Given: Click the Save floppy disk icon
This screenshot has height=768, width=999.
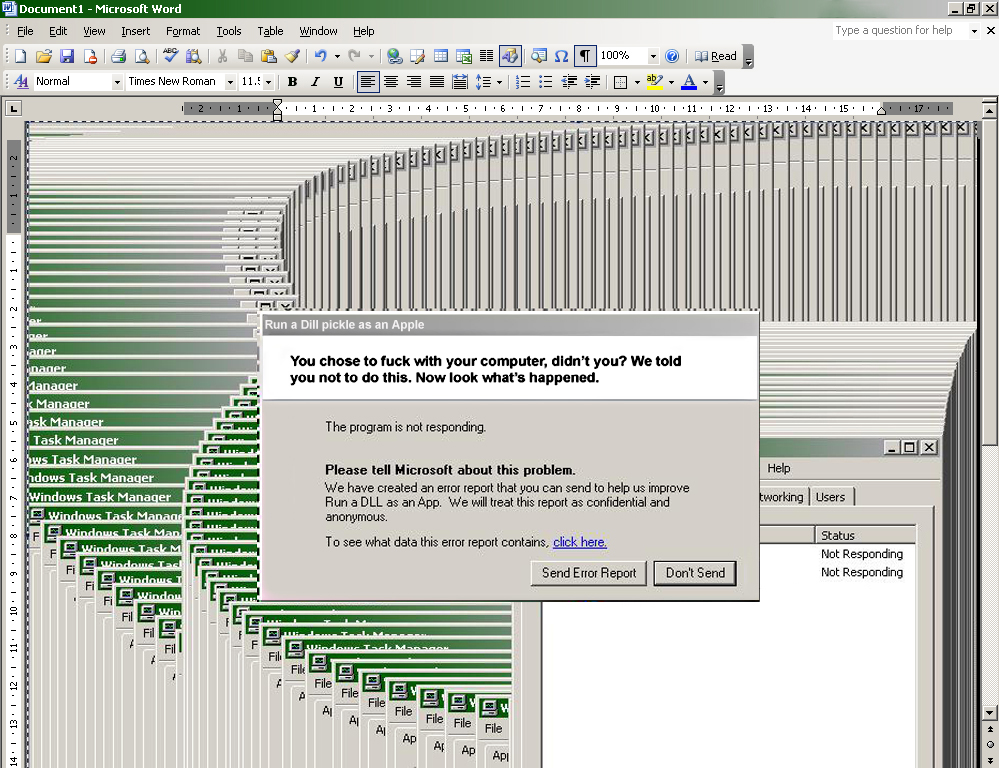Looking at the screenshot, I should pos(67,57).
